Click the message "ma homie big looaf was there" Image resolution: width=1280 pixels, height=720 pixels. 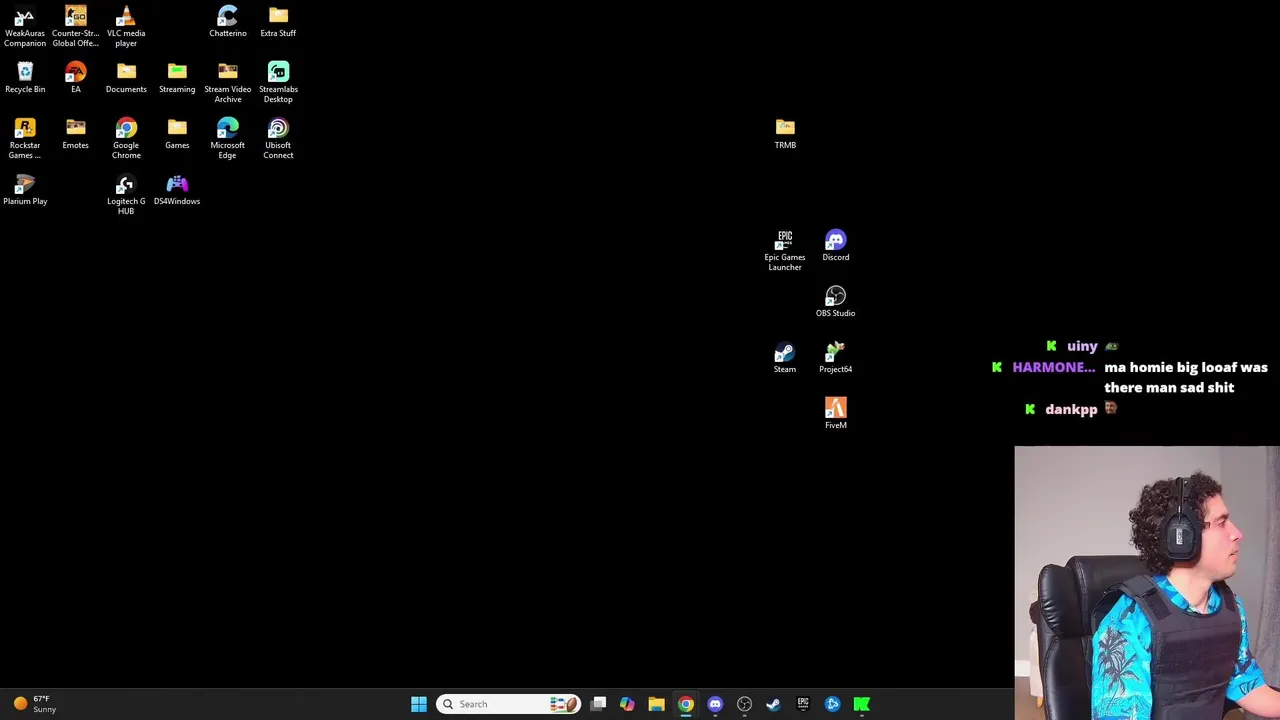pyautogui.click(x=1186, y=377)
